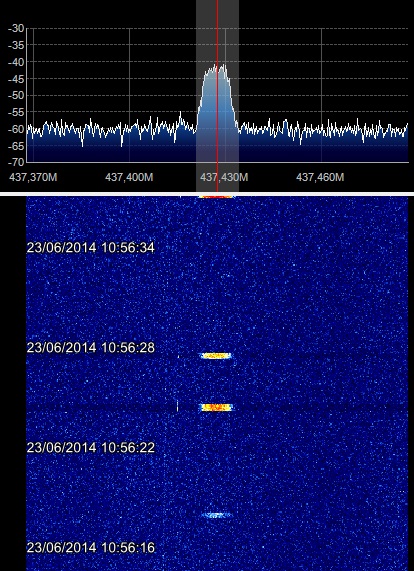Click the -30 dB scale label
Image resolution: width=414 pixels, height=571 pixels.
coord(16,28)
